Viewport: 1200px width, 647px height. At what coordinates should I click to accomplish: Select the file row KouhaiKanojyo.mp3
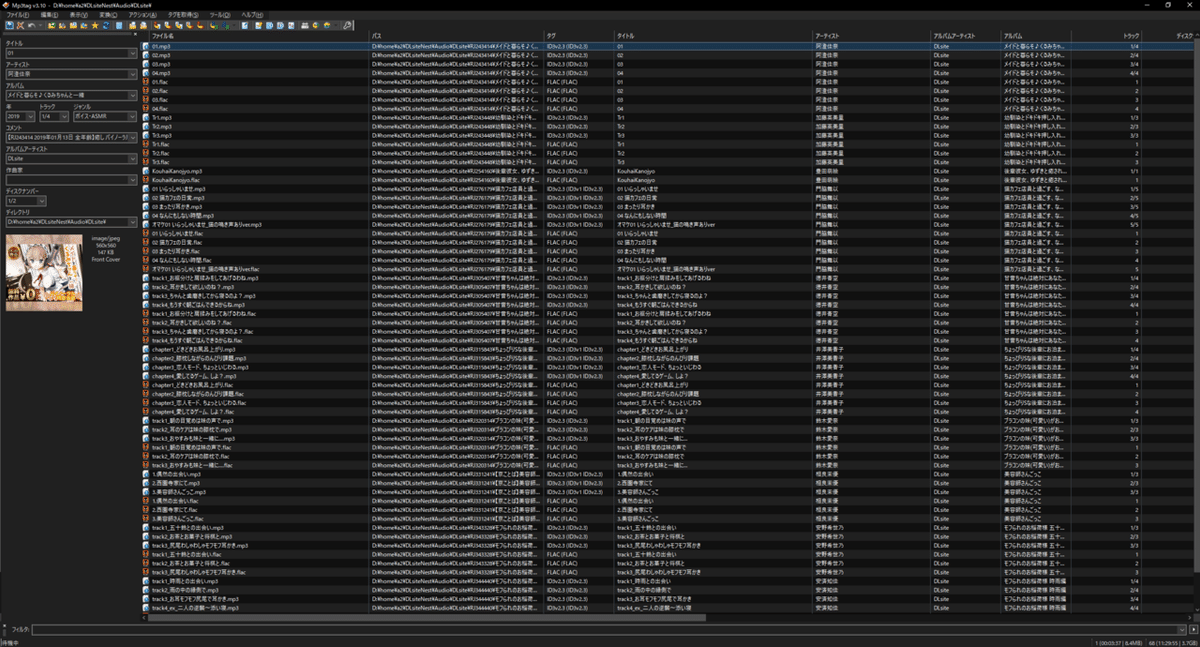(665, 171)
